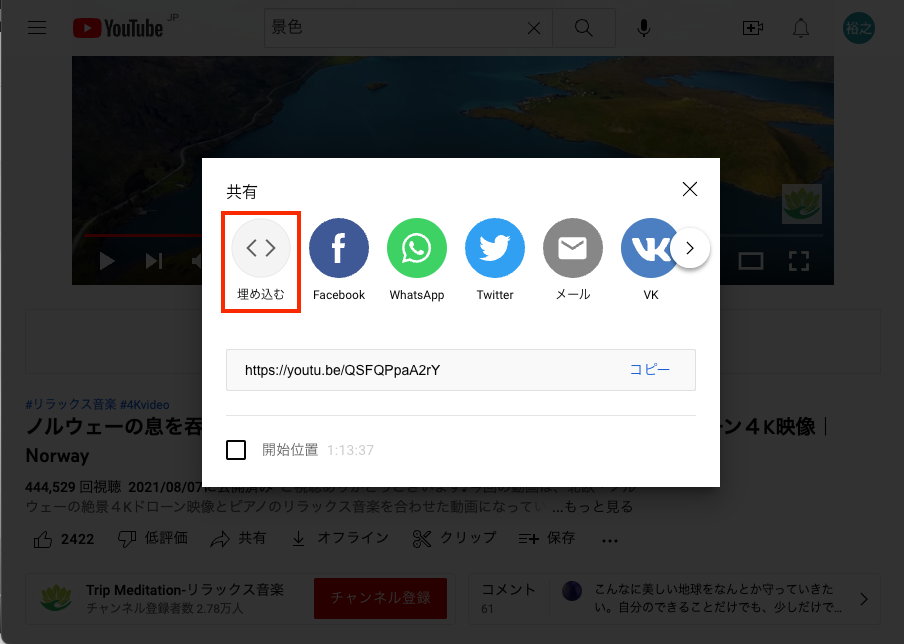Open the YouTube hamburger guide menu
904x644 pixels.
[37, 28]
